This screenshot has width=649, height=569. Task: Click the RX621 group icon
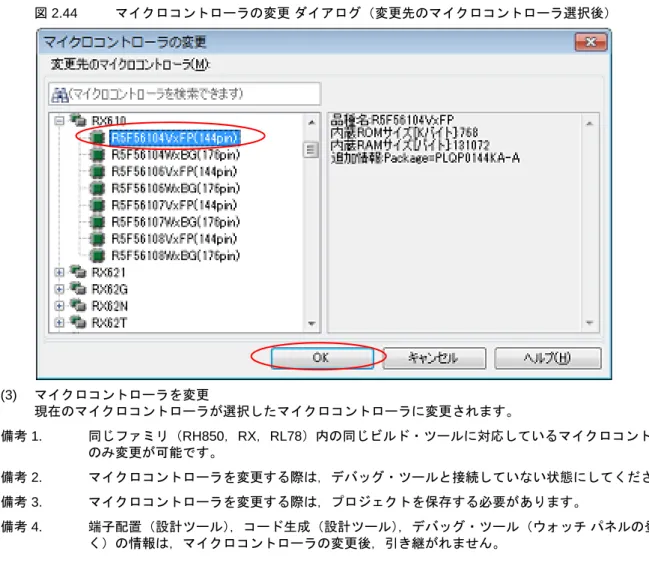(78, 272)
